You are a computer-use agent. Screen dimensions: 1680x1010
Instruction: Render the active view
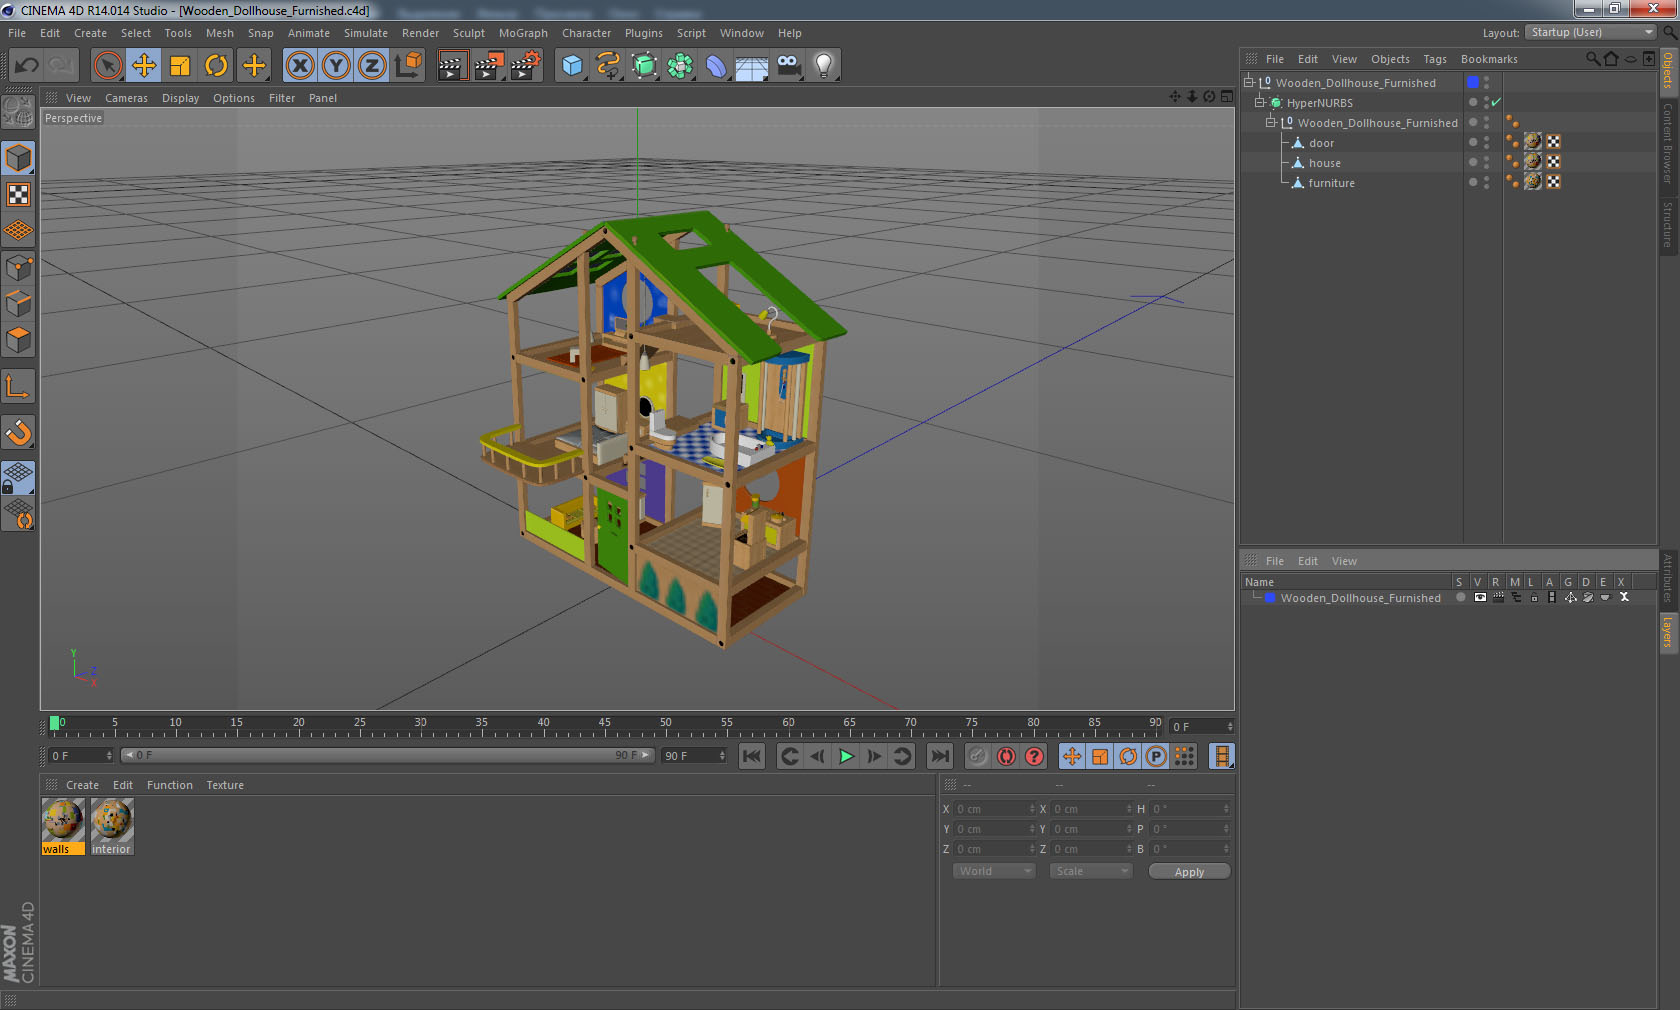[x=452, y=66]
